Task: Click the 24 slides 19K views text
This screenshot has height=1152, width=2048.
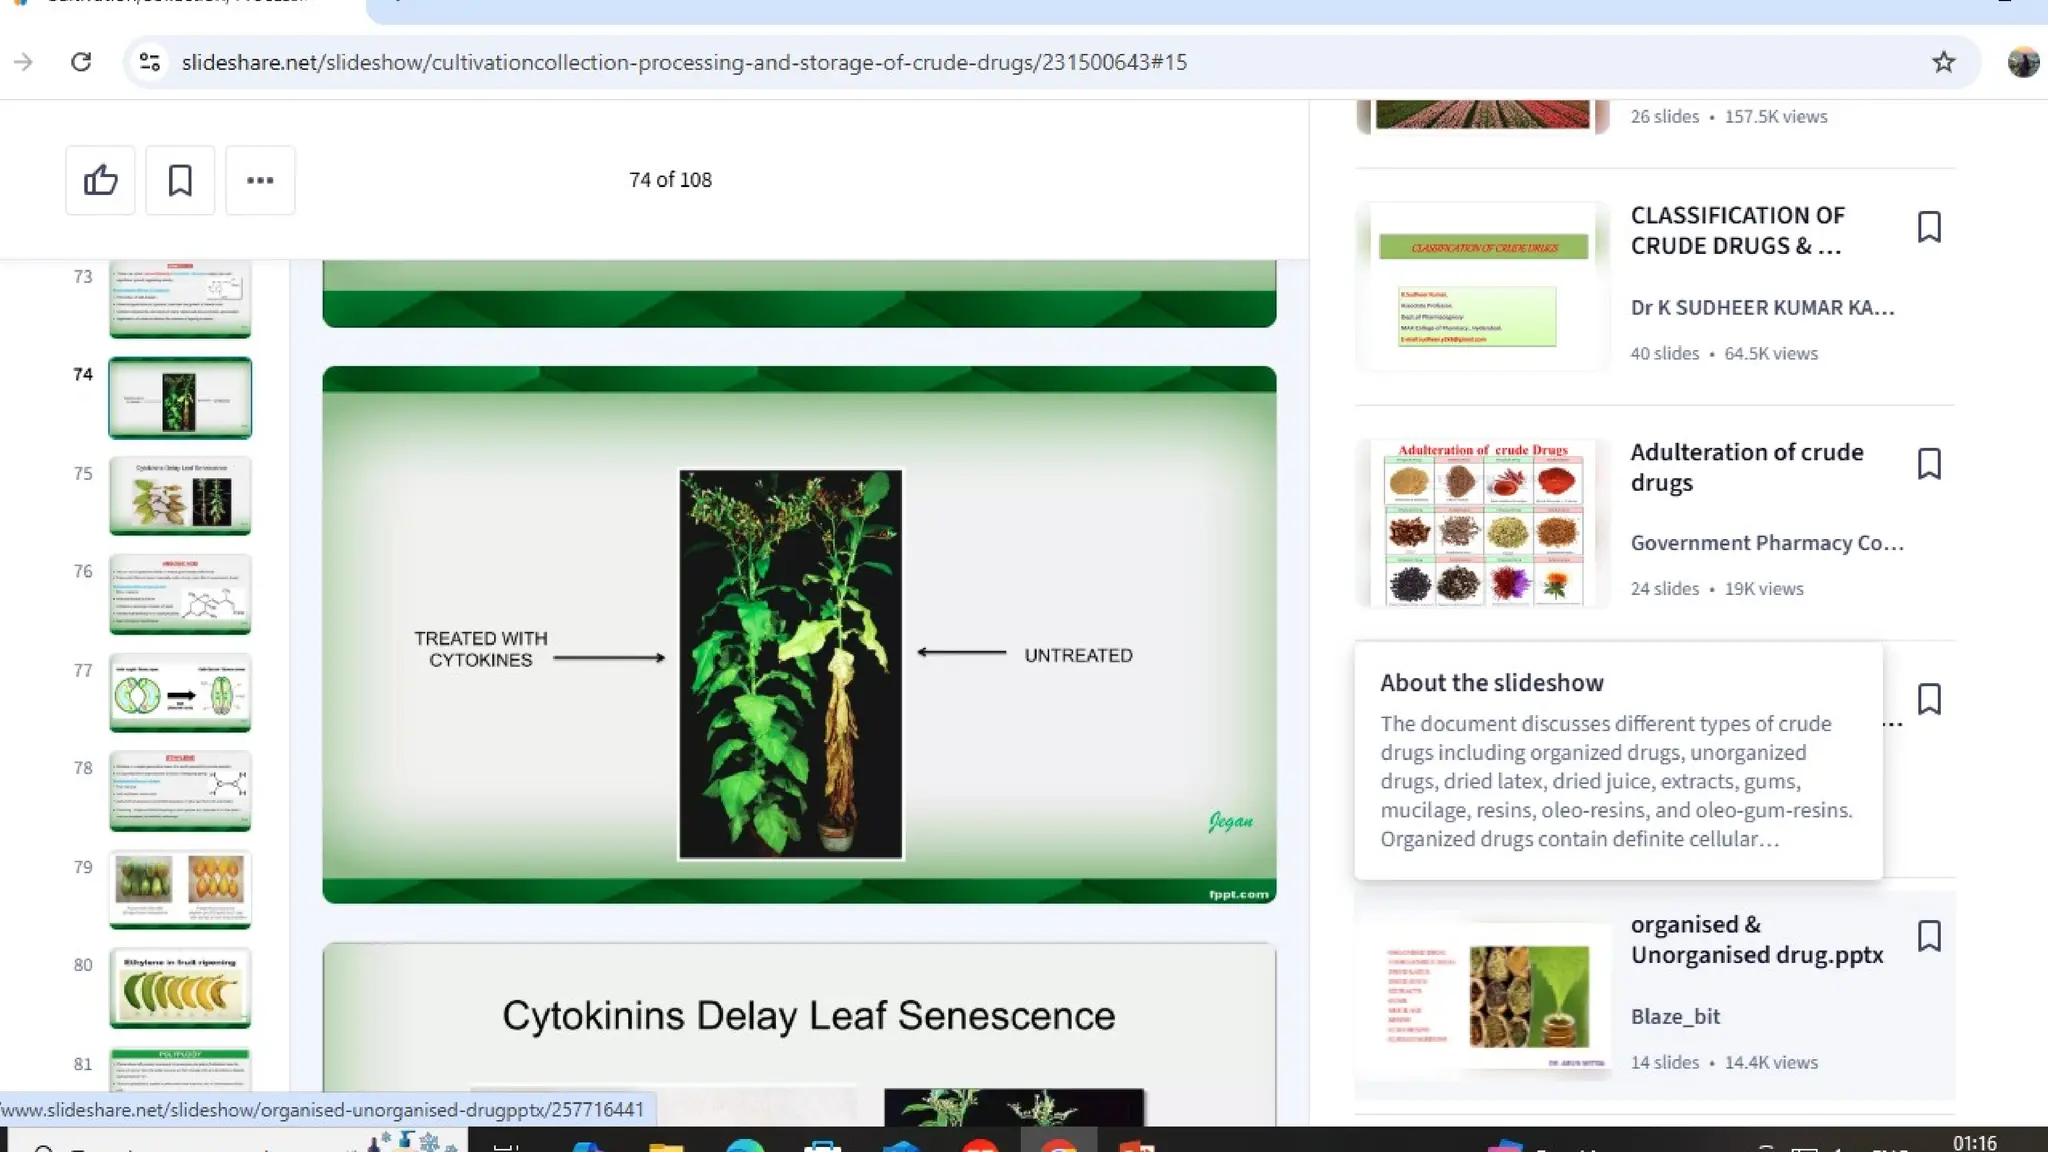Action: [1717, 589]
